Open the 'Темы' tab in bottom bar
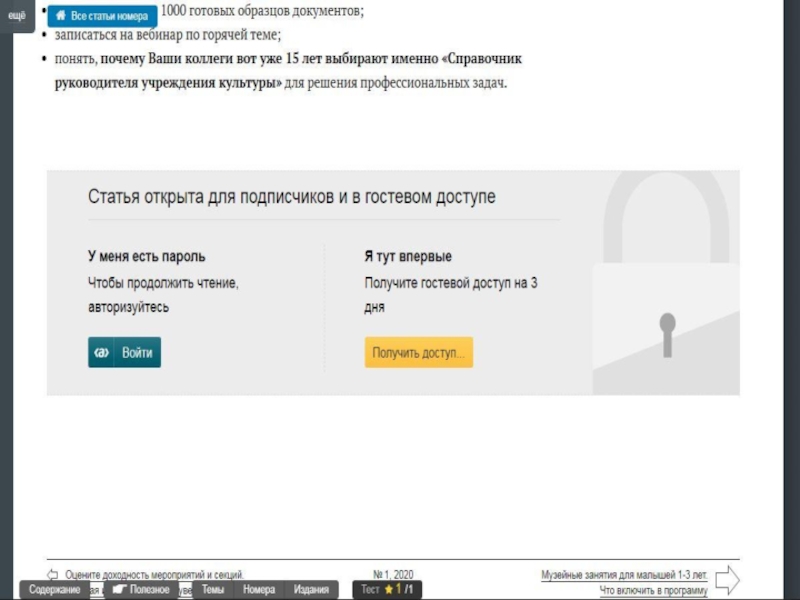 tap(213, 590)
